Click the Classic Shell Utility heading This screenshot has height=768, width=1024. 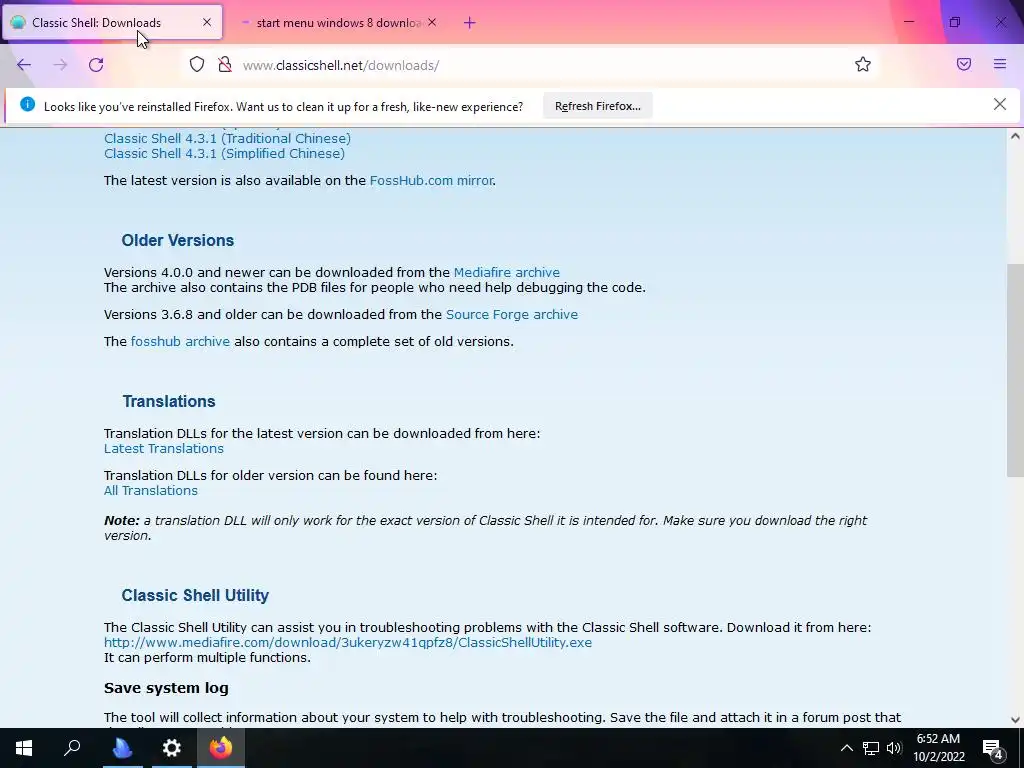tap(195, 595)
